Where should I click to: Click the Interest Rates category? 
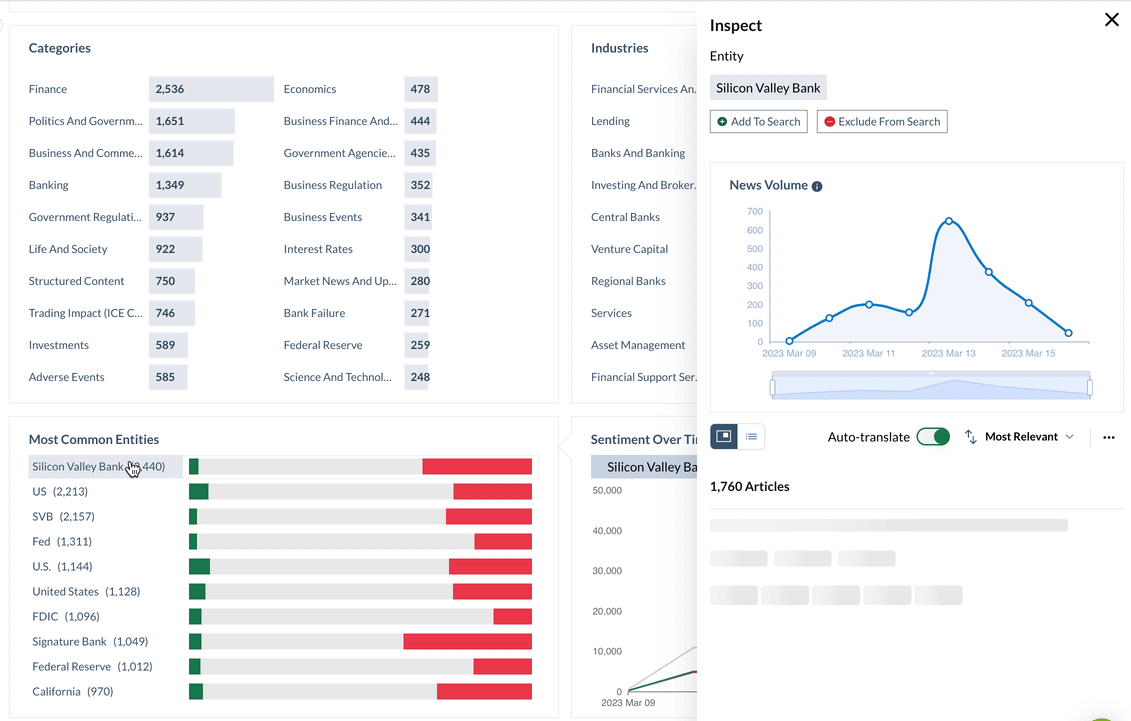tap(318, 249)
